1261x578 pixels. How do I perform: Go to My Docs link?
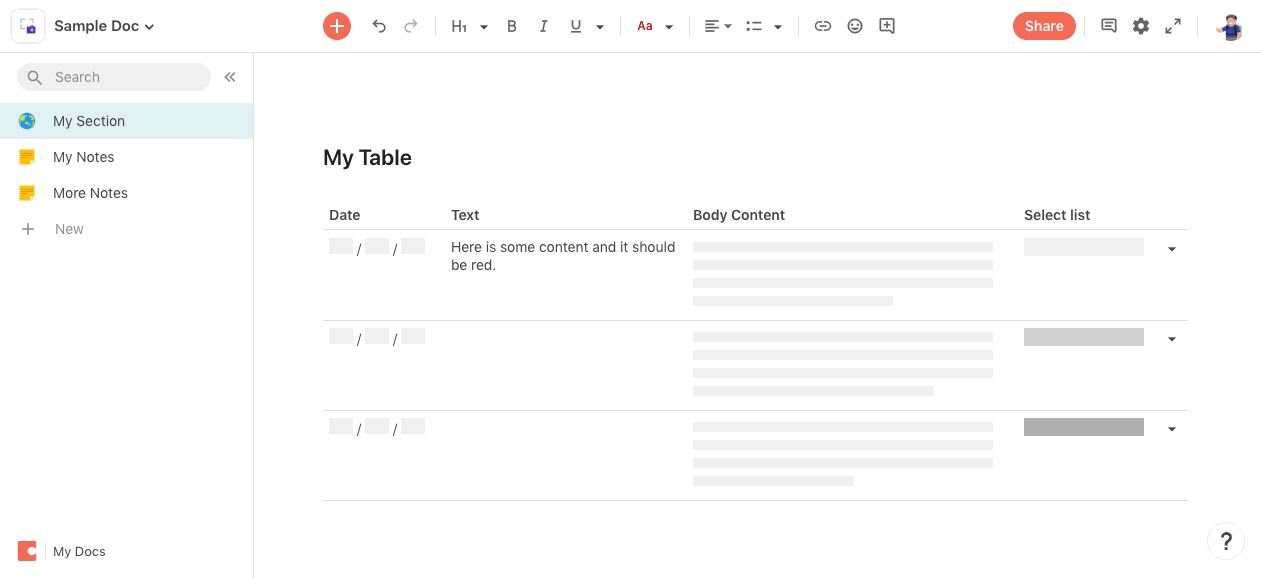click(x=79, y=551)
